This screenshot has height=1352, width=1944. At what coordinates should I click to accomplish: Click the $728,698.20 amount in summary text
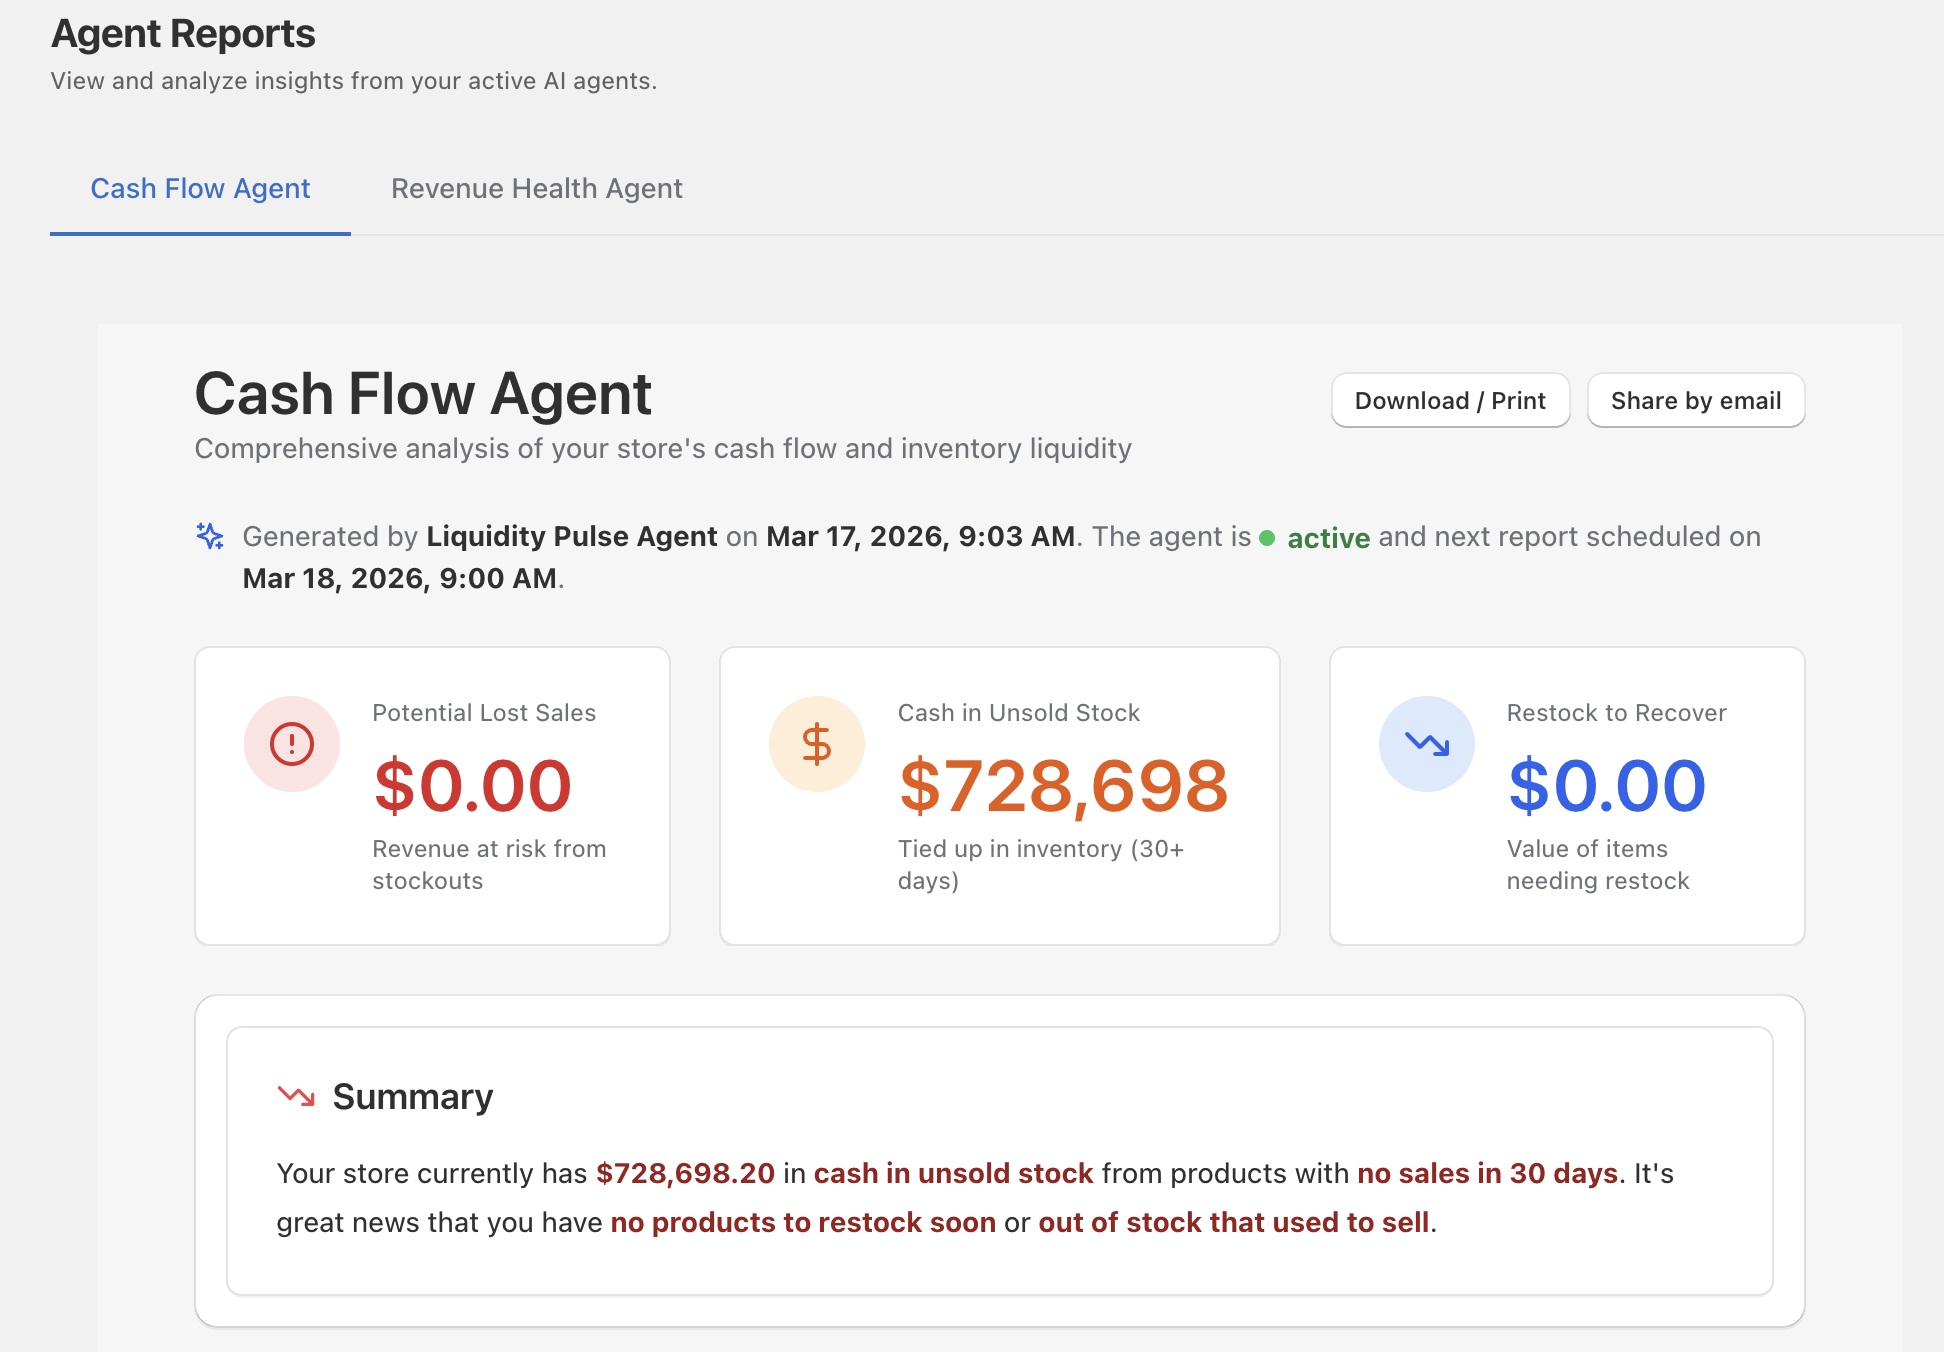point(685,1173)
